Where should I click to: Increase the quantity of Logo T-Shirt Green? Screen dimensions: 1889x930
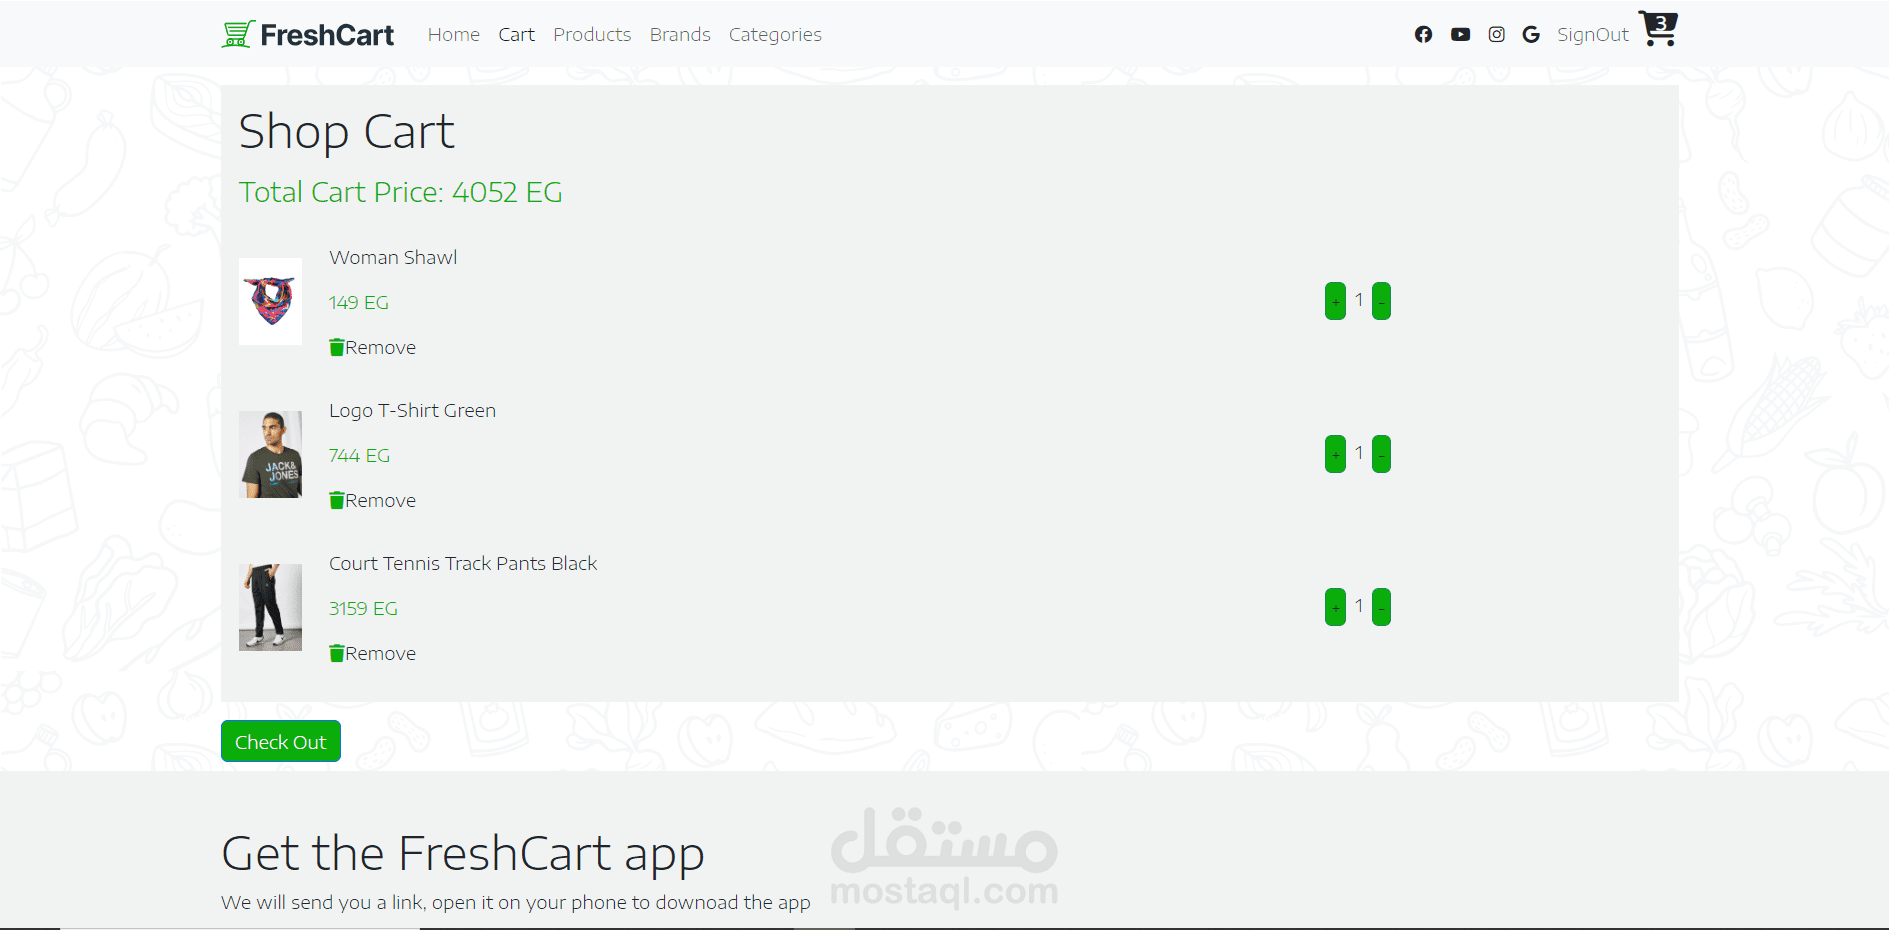1335,454
